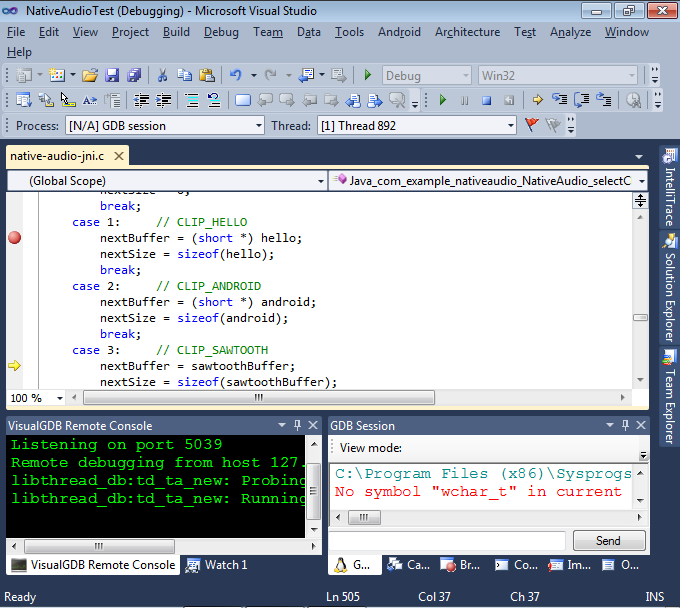The image size is (680, 608).
Task: Open the GDB Session window options arrow
Action: [x=610, y=425]
